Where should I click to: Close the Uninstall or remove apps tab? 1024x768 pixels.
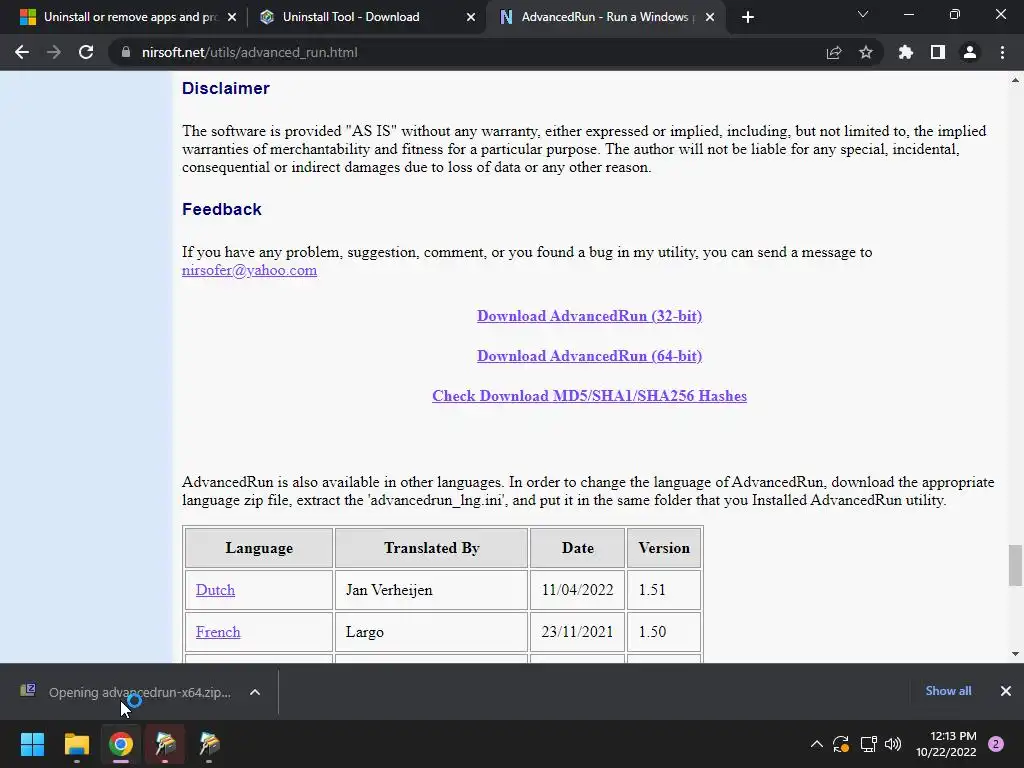coord(232,17)
